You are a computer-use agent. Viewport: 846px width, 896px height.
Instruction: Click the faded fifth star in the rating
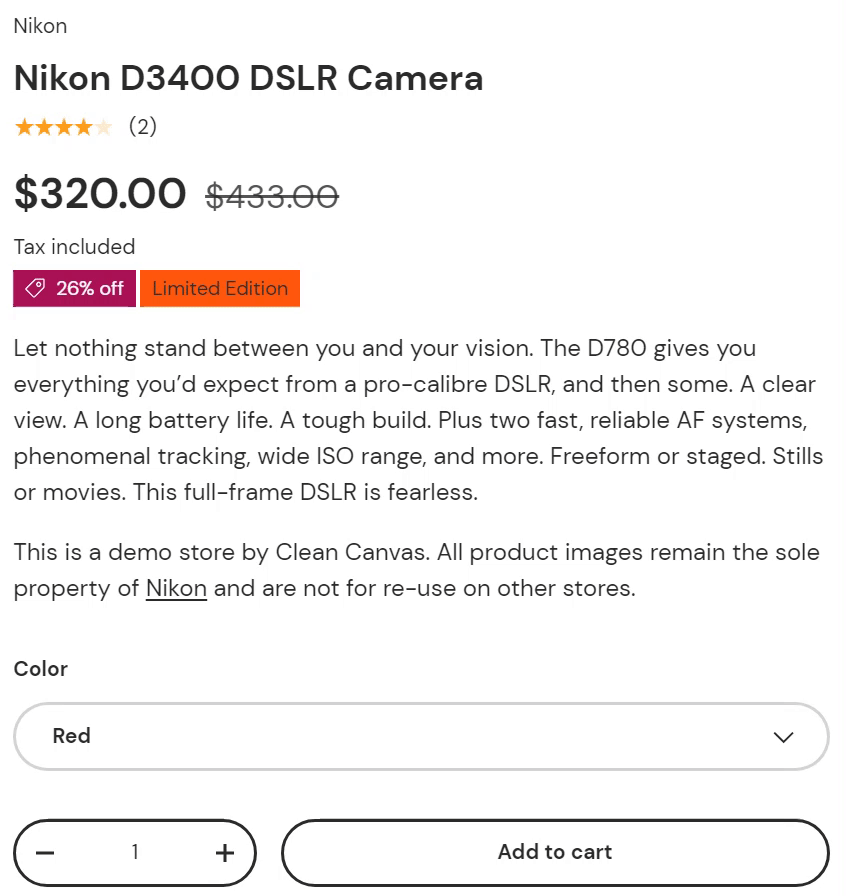(x=104, y=127)
